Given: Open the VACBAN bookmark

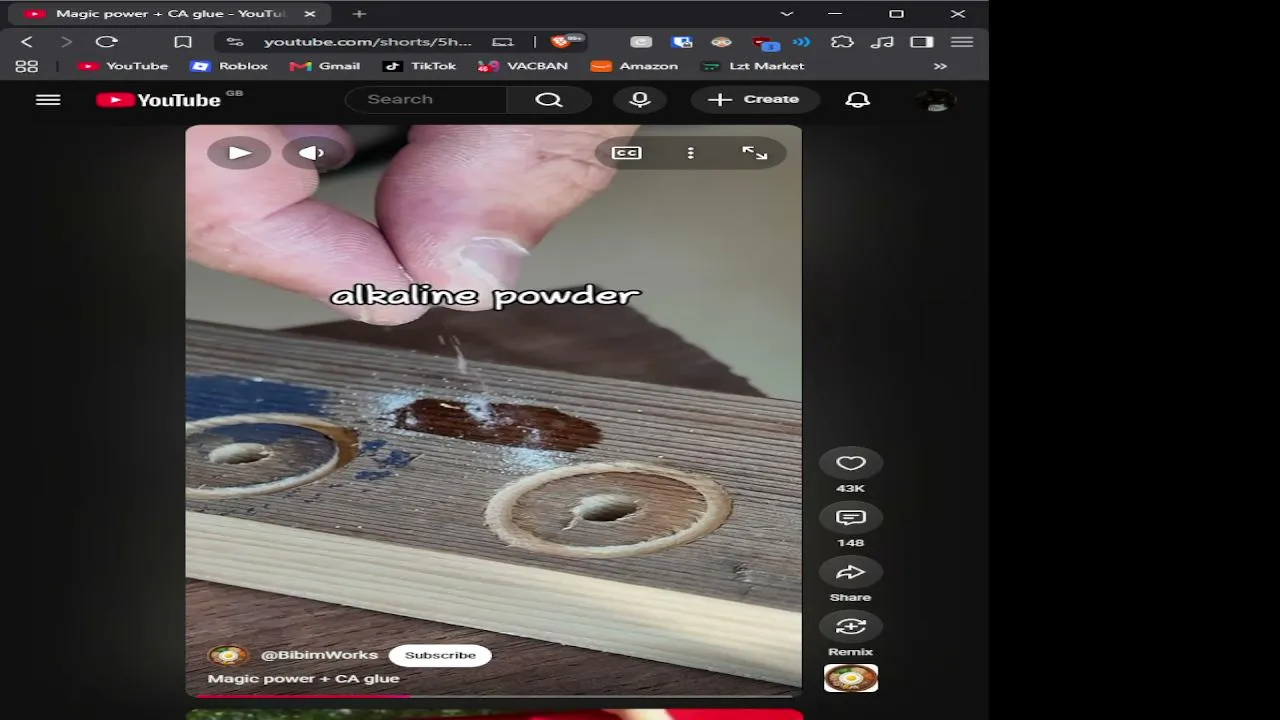Looking at the screenshot, I should (x=523, y=66).
